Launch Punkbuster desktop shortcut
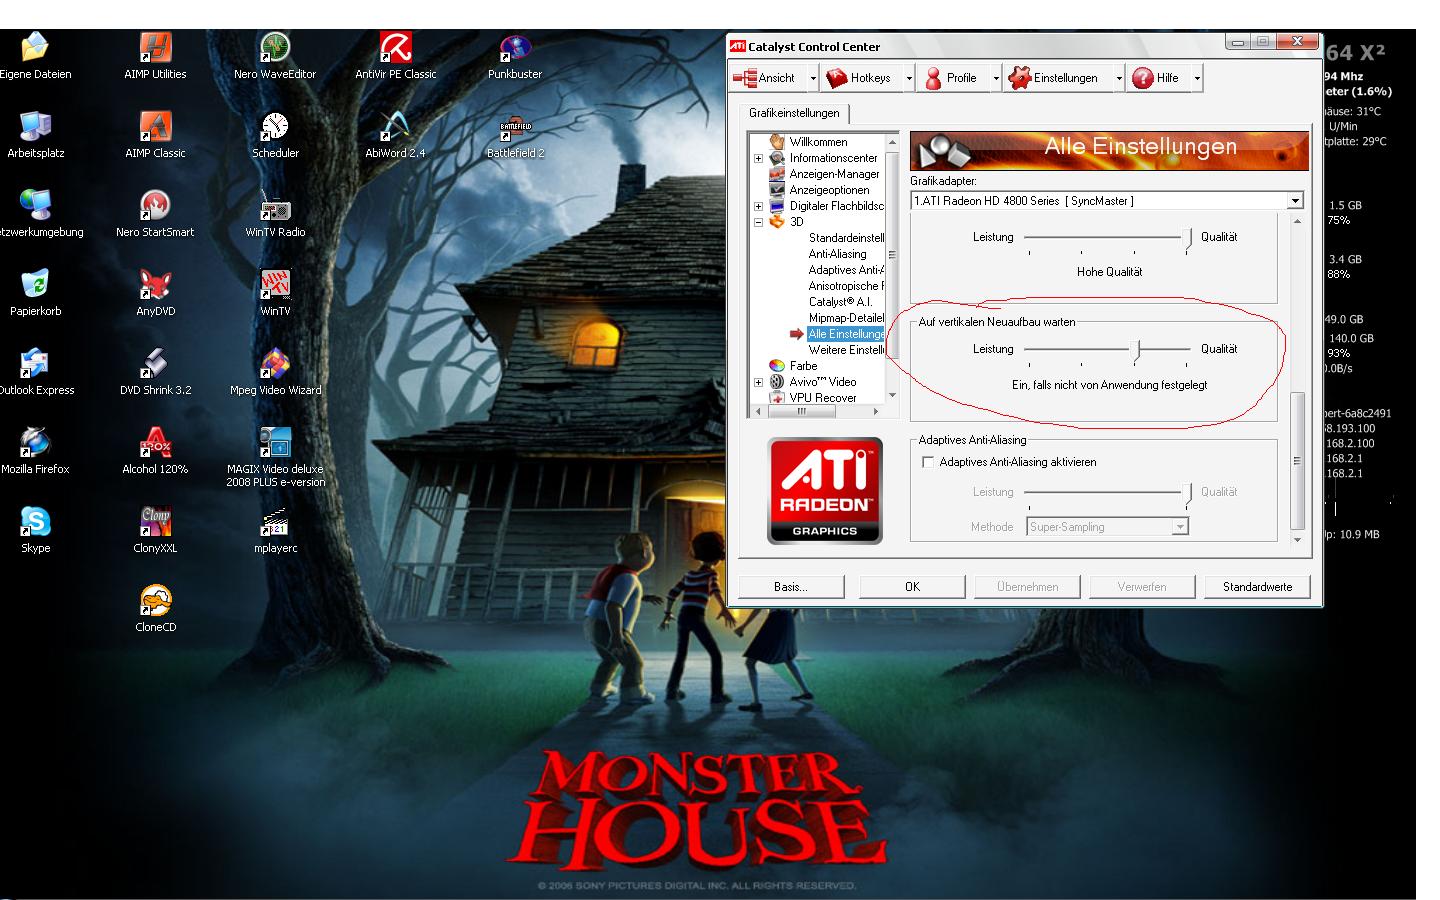1440x900 pixels. pyautogui.click(x=515, y=47)
